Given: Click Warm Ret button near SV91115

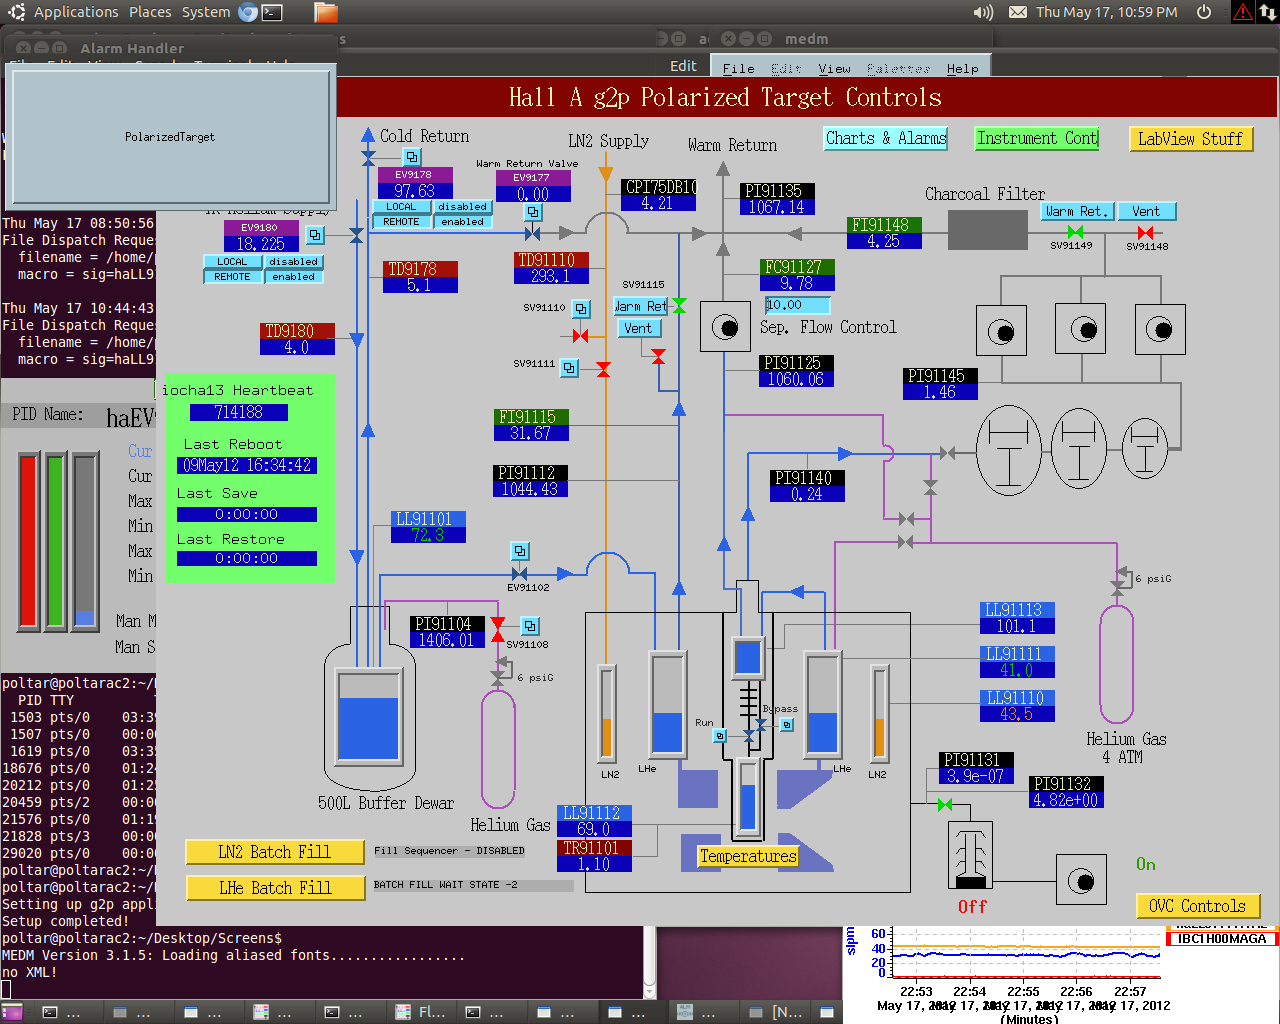Looking at the screenshot, I should [639, 307].
